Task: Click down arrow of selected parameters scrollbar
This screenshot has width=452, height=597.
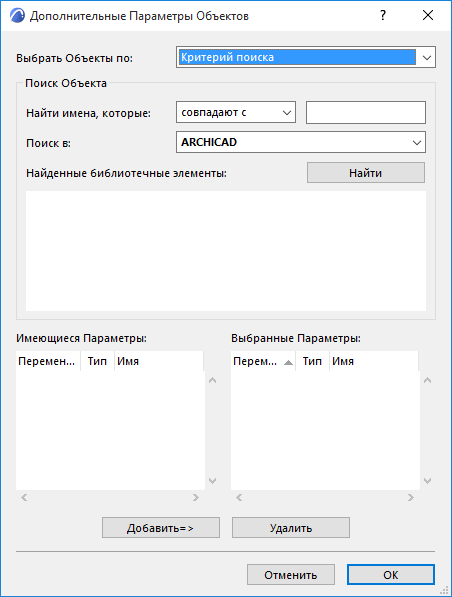Action: (428, 480)
